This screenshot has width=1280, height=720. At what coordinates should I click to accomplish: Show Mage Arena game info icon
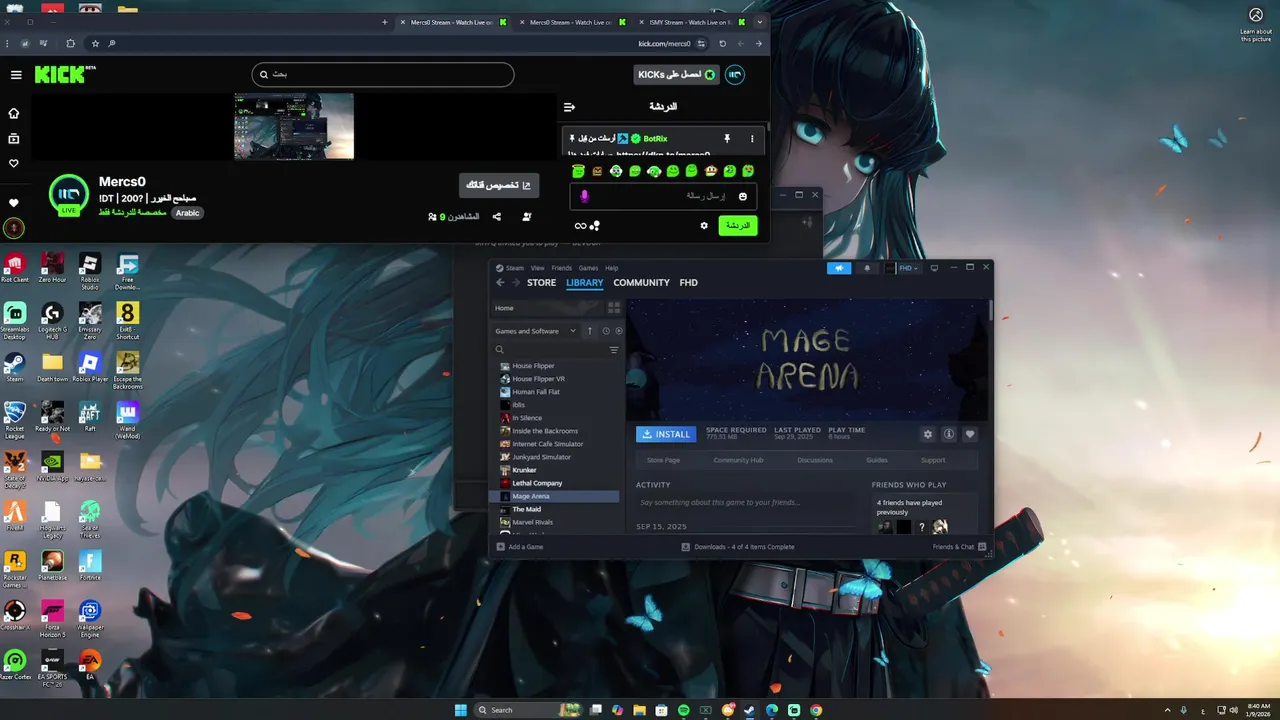point(949,434)
